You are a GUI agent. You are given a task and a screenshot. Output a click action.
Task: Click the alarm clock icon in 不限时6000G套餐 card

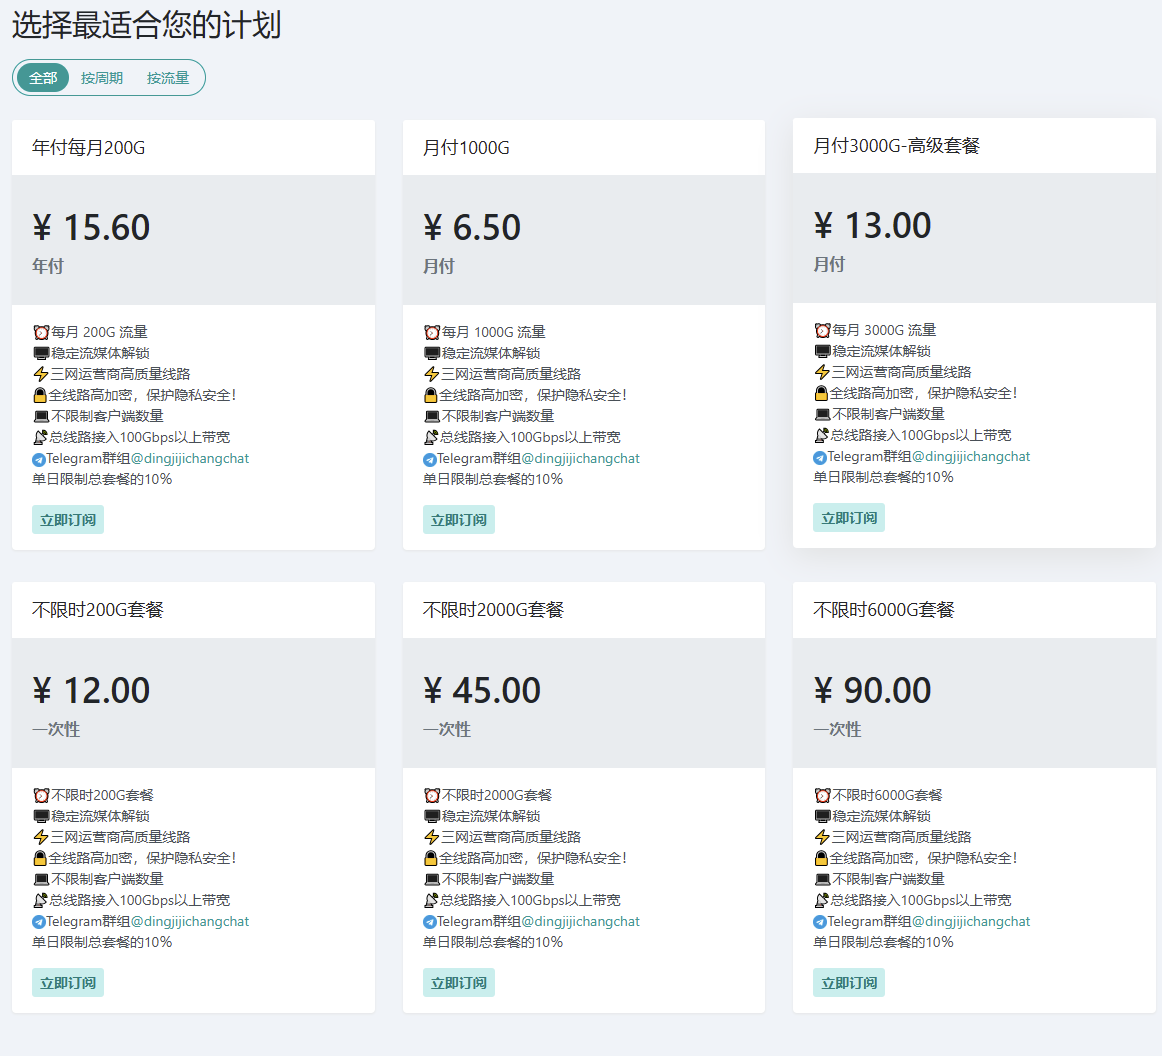coord(822,795)
